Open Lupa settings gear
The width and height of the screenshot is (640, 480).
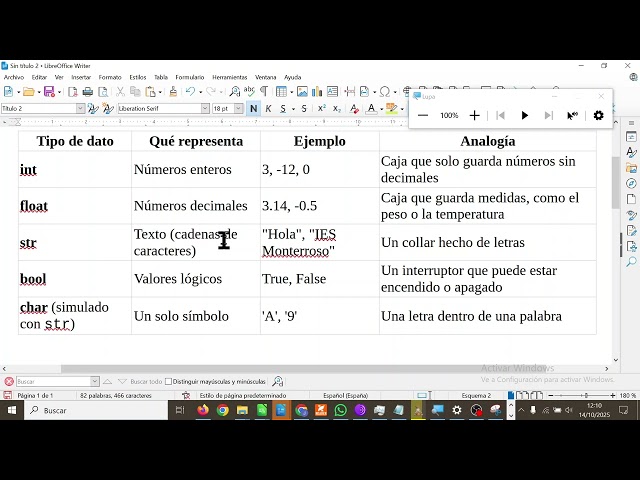(598, 116)
